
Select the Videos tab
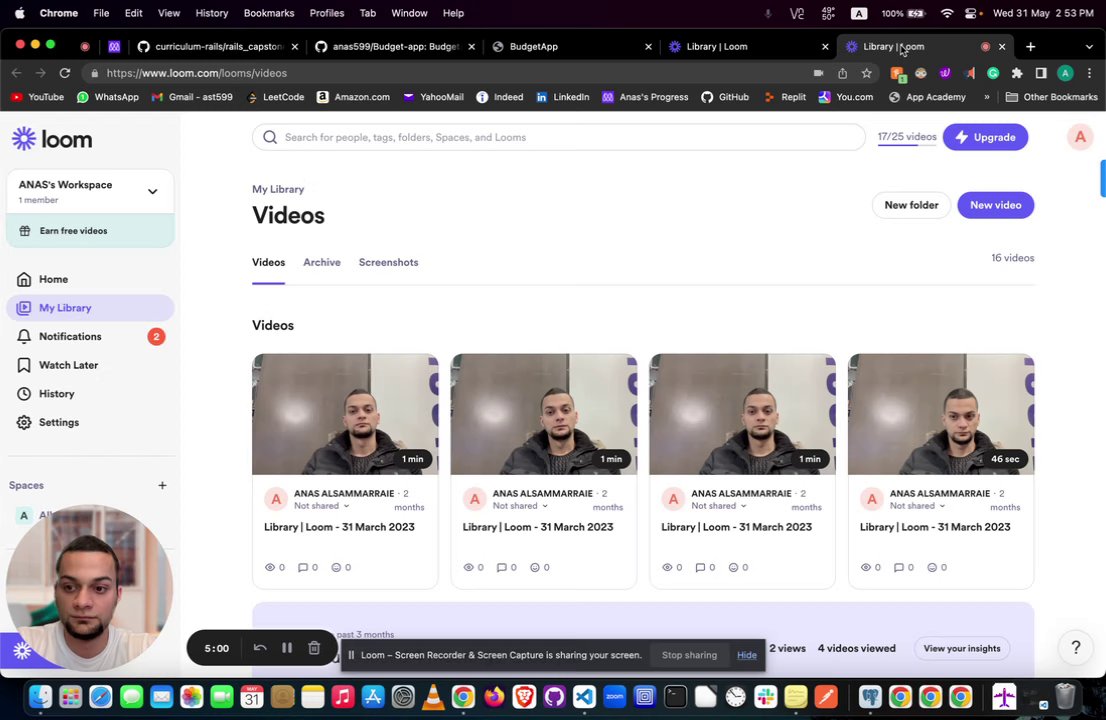[x=269, y=262]
